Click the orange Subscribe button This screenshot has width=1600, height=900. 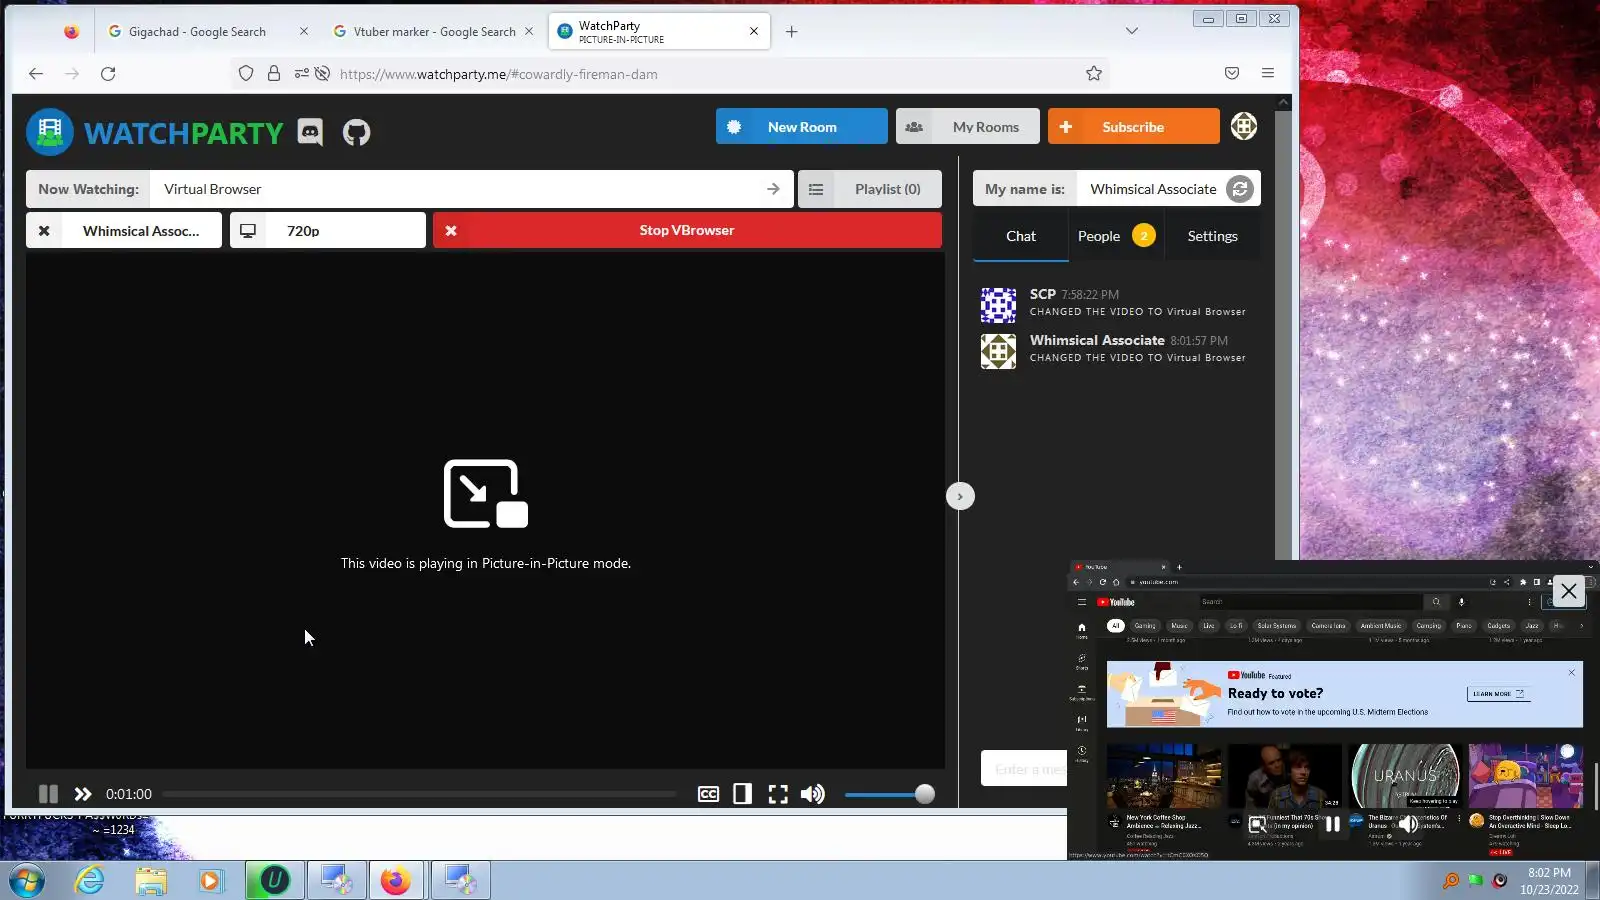pyautogui.click(x=1134, y=127)
